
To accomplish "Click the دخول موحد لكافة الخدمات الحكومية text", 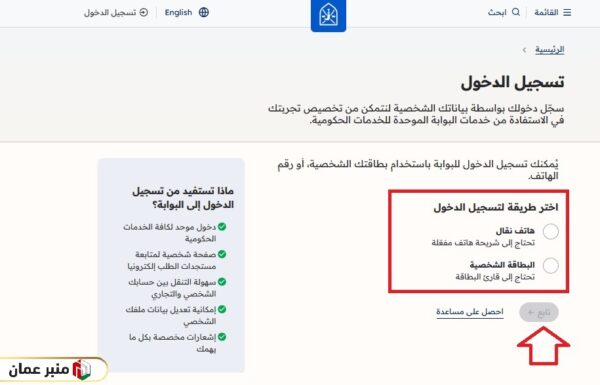I will coord(170,233).
